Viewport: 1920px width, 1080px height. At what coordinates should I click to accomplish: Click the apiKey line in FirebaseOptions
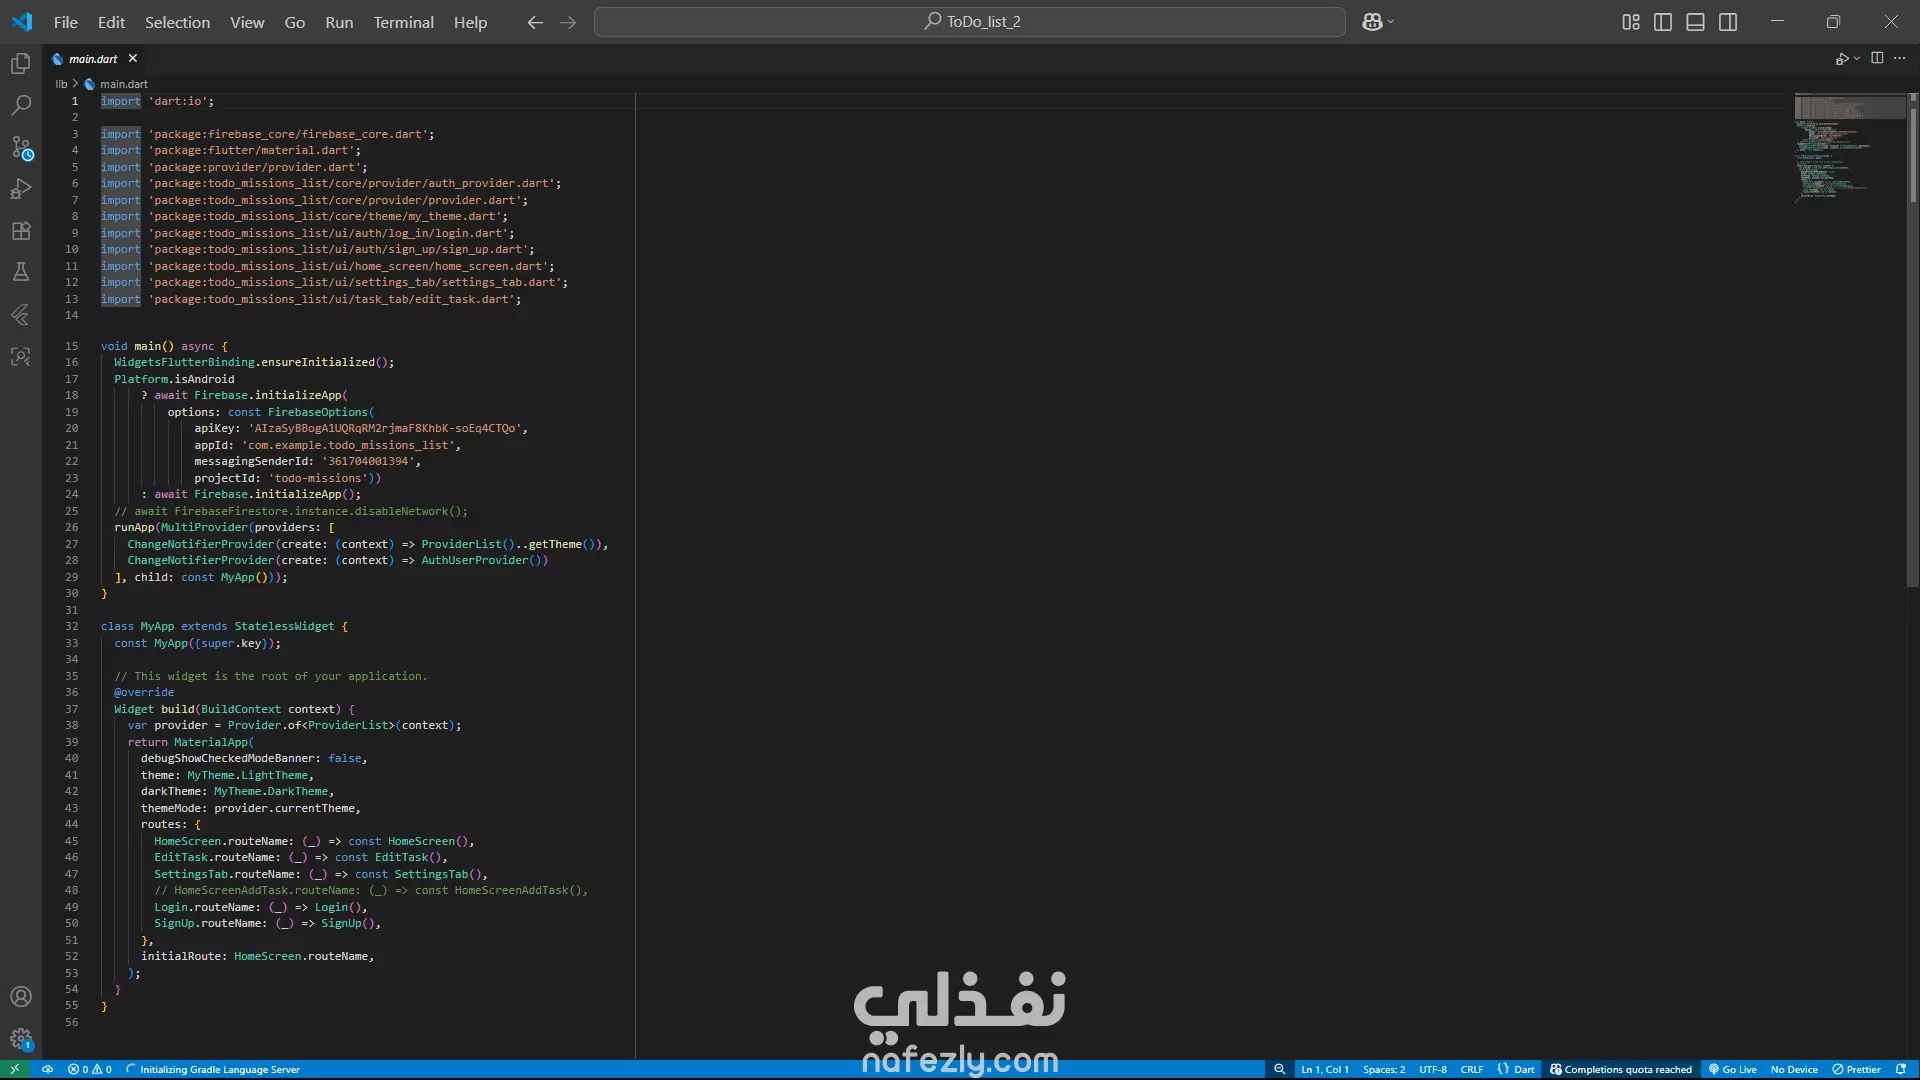360,428
